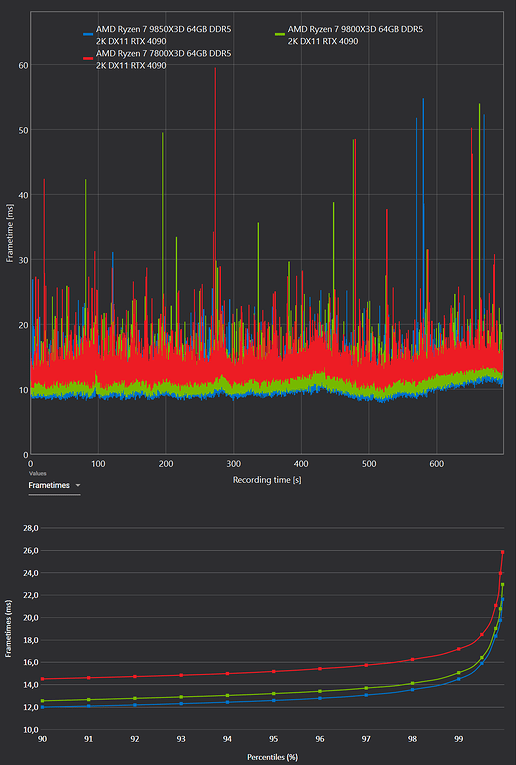
Task: Click the blue data point at percentile 98
Action: pos(413,689)
